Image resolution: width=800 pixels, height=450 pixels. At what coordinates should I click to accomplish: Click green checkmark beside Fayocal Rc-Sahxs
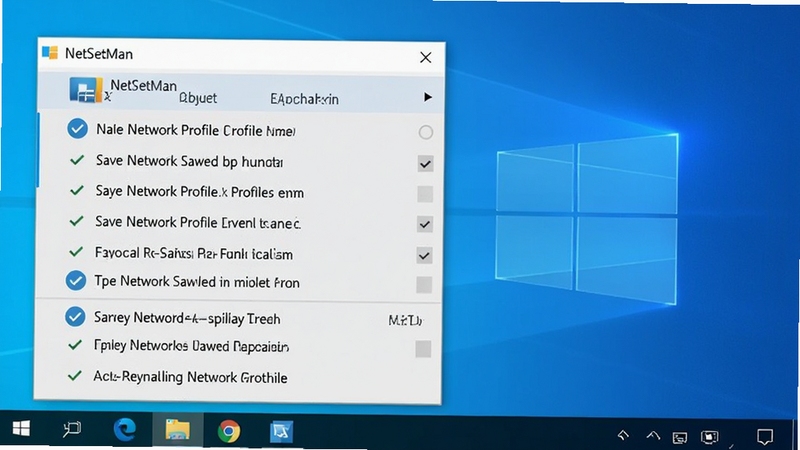(x=76, y=252)
